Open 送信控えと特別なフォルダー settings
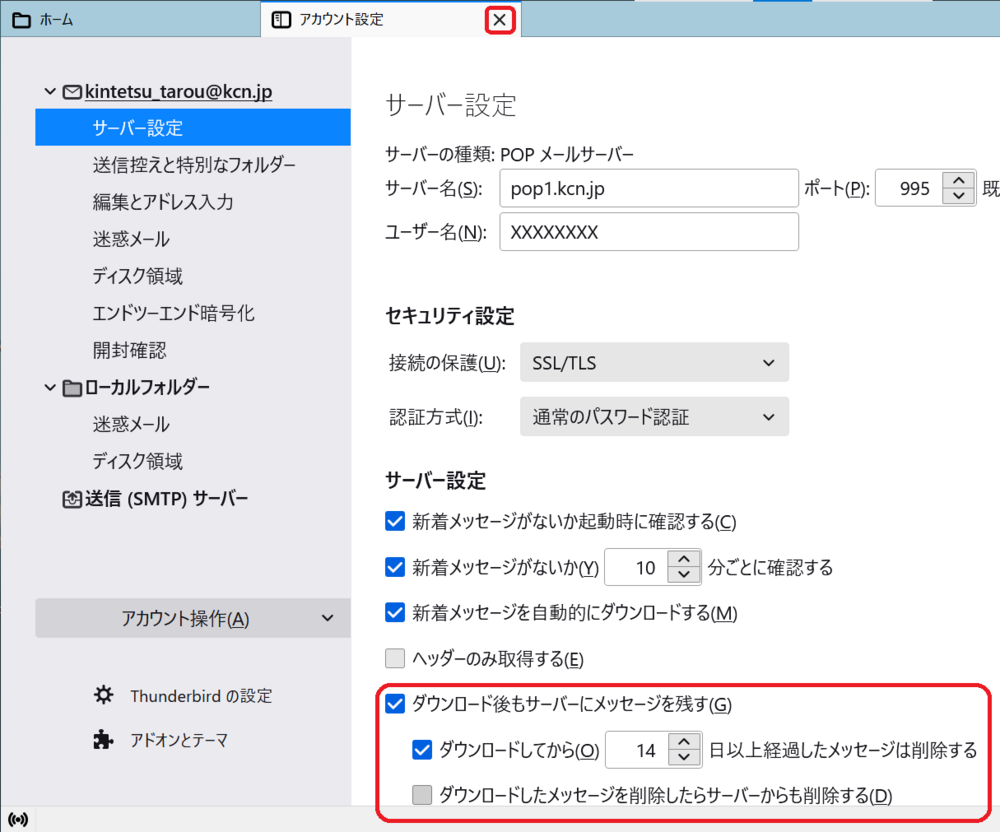This screenshot has height=832, width=1000. [193, 165]
